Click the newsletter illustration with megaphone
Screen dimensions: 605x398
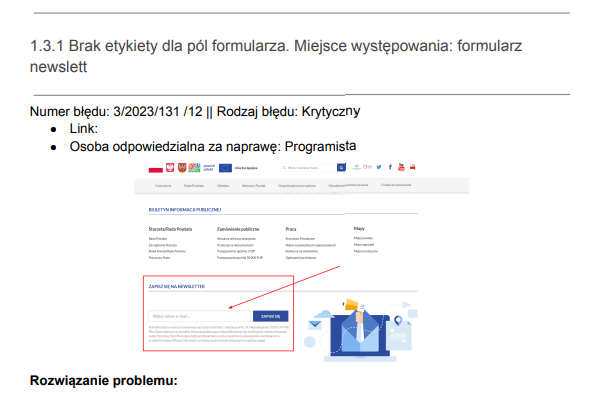point(361,330)
